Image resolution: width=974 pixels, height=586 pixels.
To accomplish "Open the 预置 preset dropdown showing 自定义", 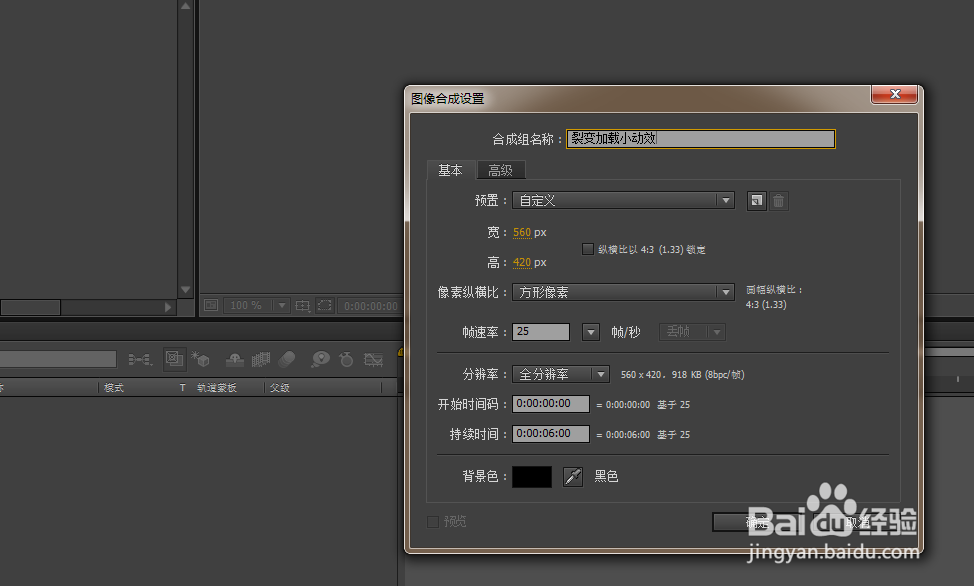I will 623,201.
